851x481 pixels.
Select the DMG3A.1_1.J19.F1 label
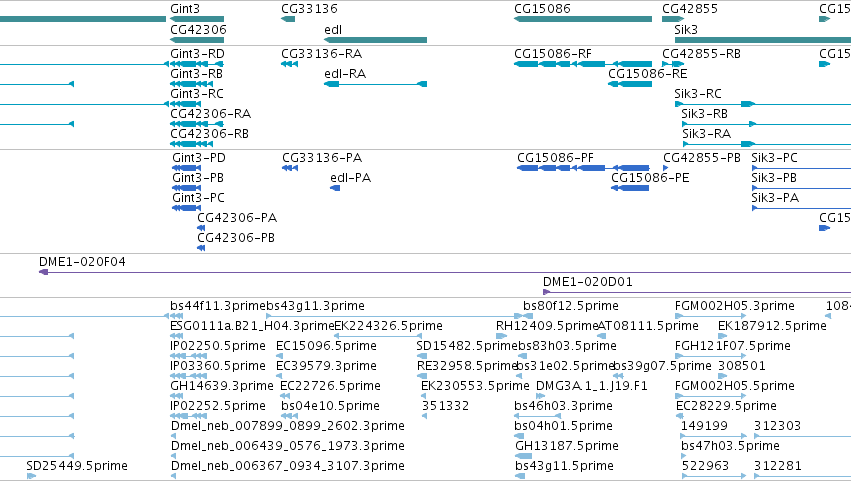pos(592,386)
